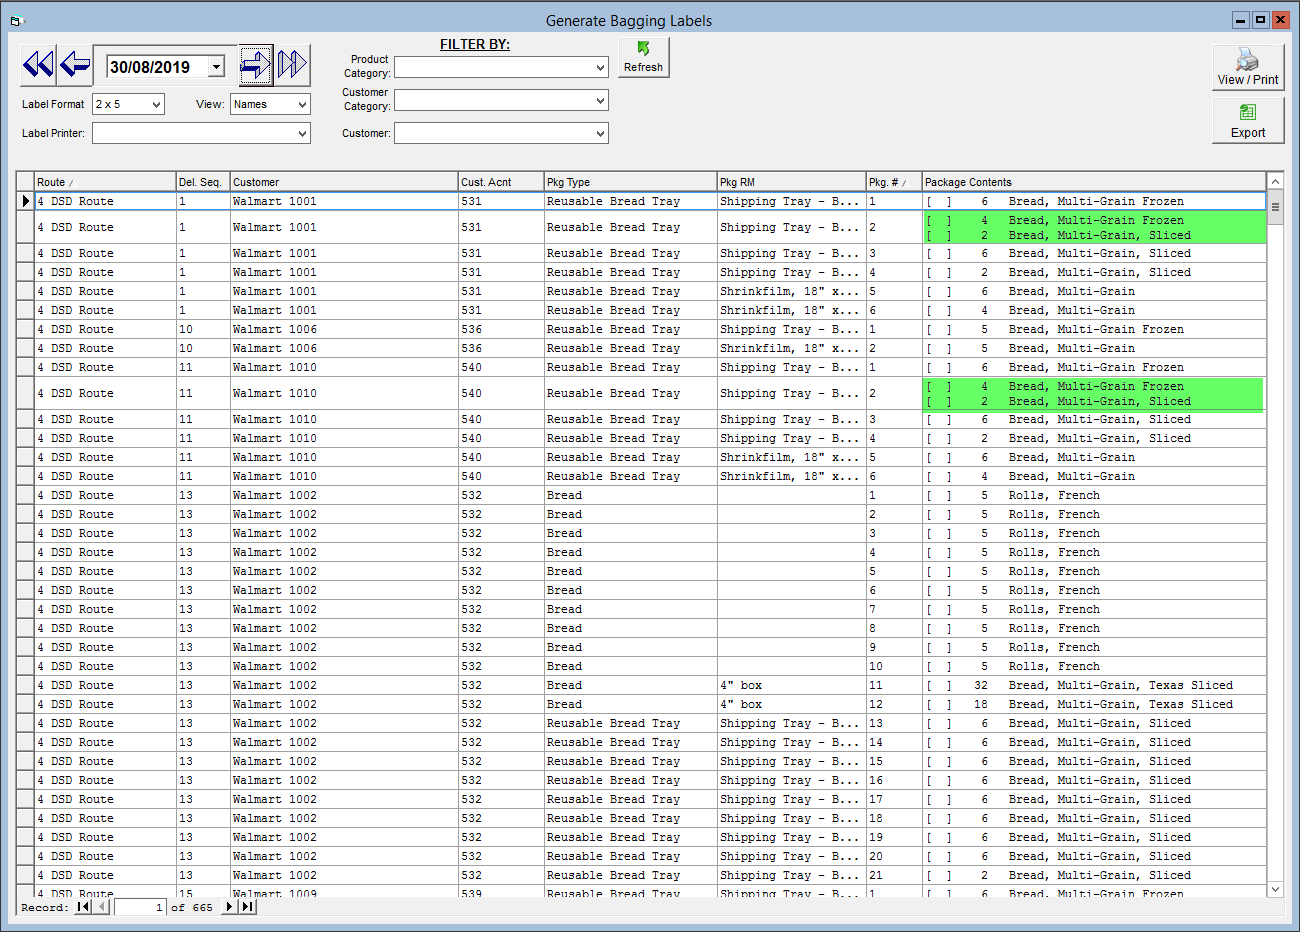Click the date field 30/08/2019
The image size is (1300, 932).
click(157, 67)
